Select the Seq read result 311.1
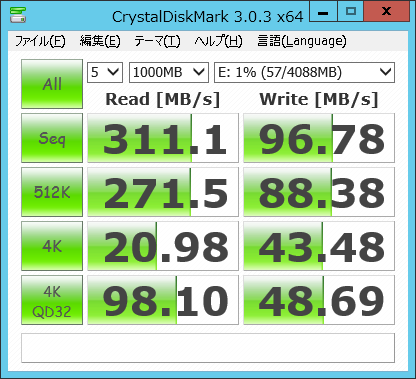 point(163,138)
